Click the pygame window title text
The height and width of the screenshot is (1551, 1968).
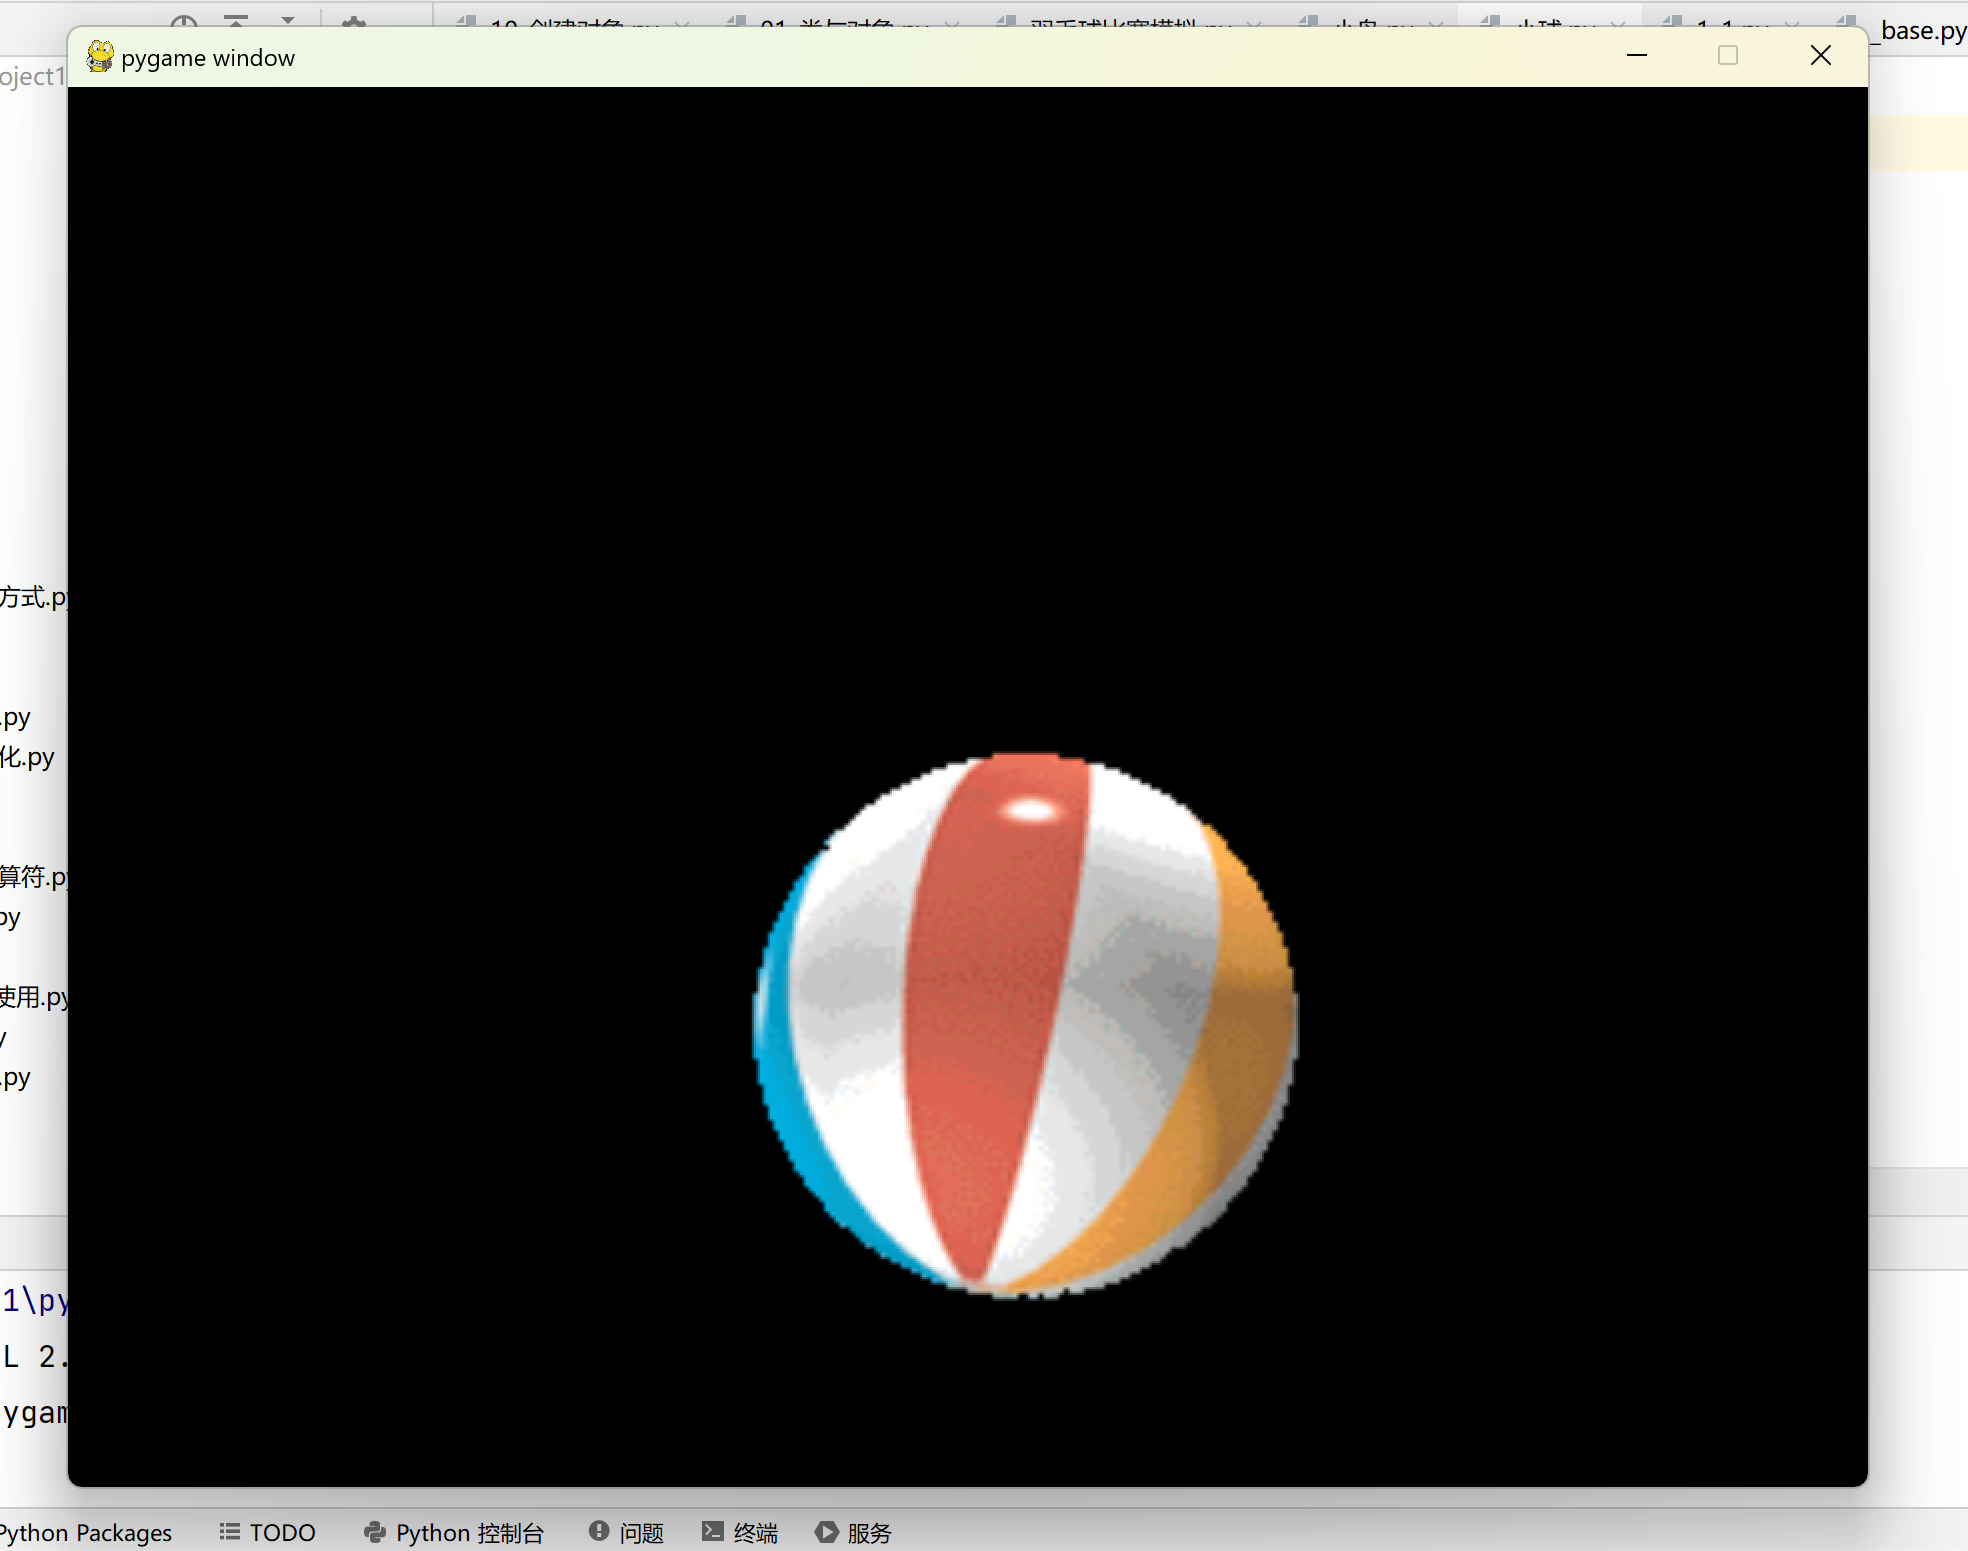tap(208, 58)
